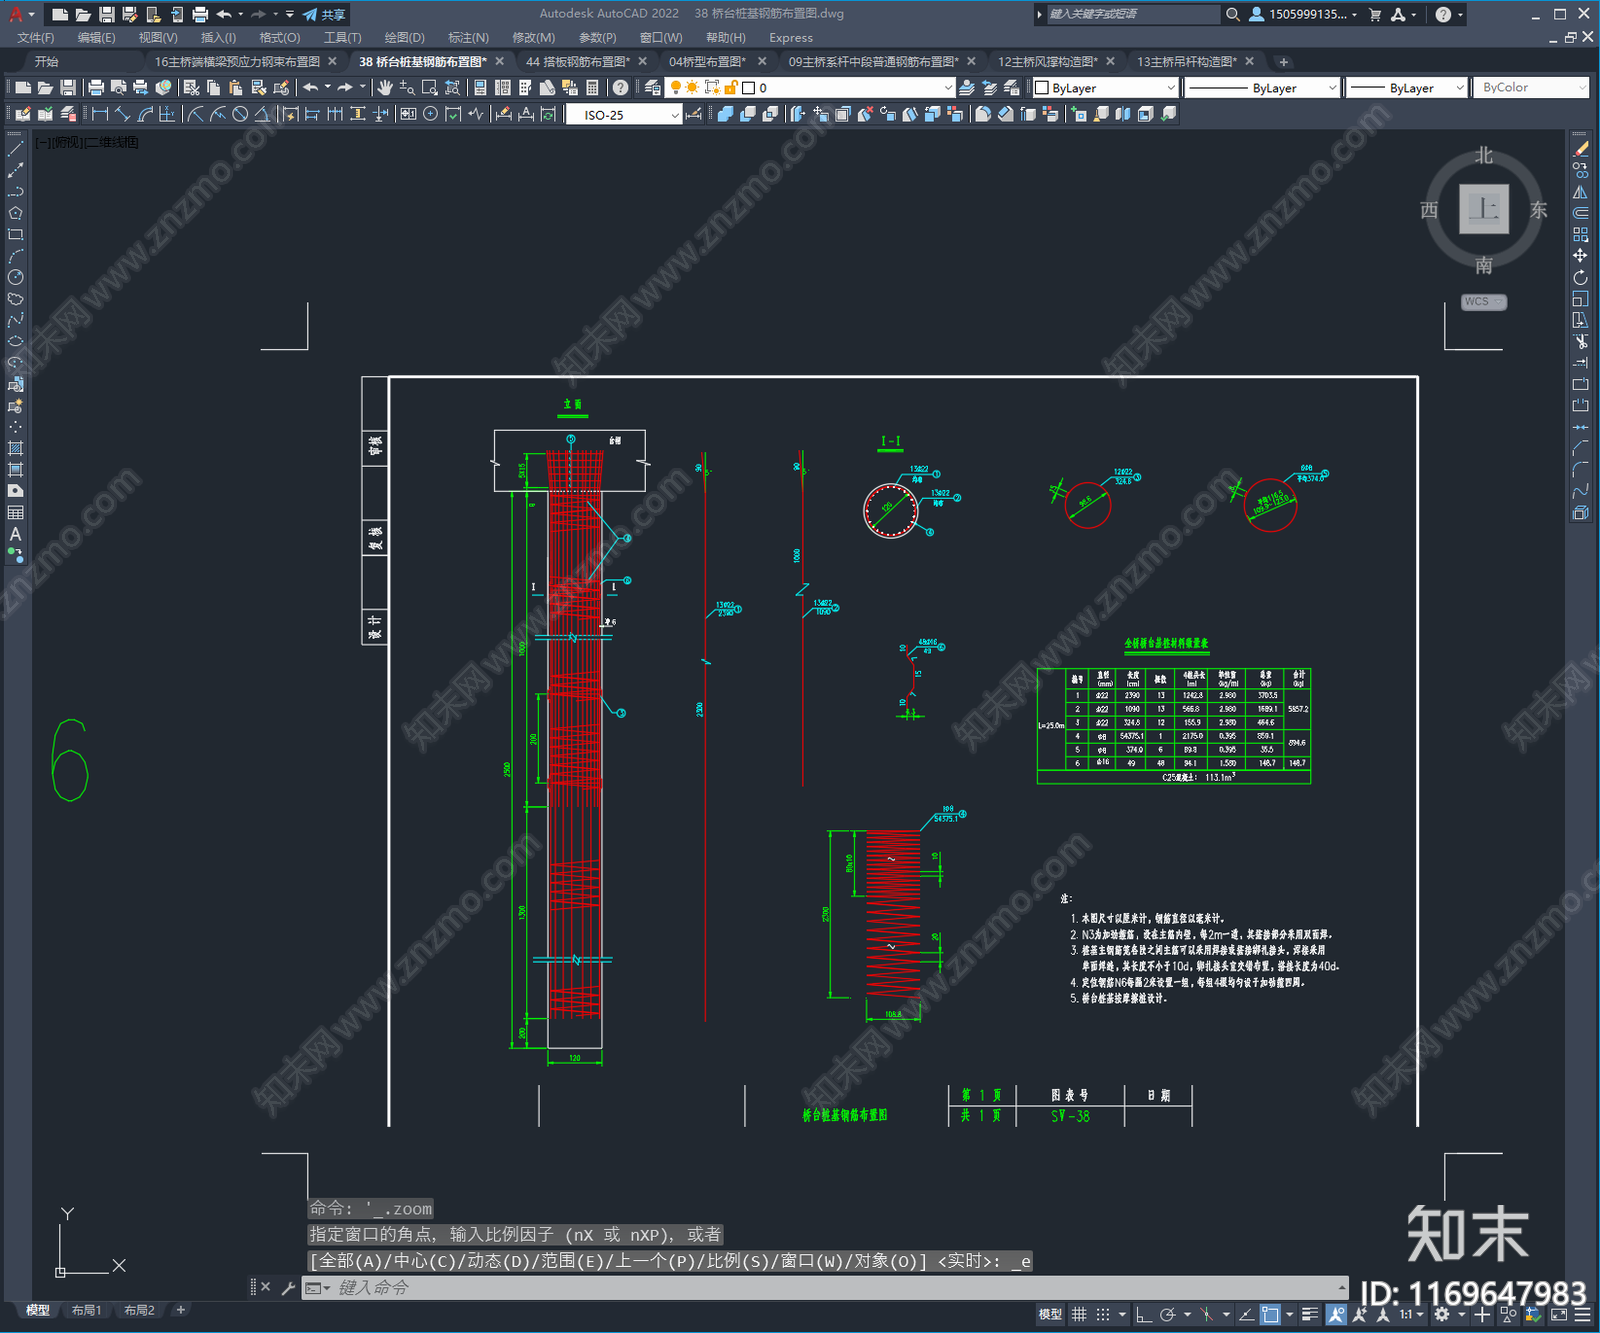Click the help question mark in standard toolbar
Viewport: 1600px width, 1333px height.
(620, 88)
